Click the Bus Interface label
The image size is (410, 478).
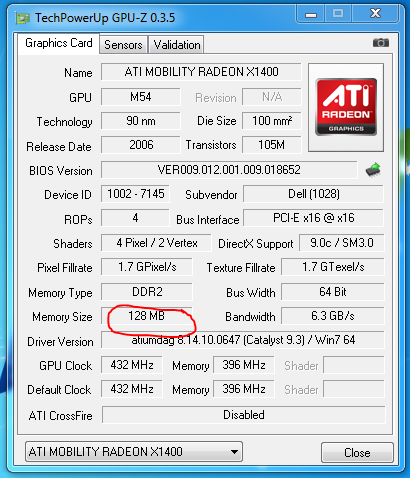[x=208, y=220]
